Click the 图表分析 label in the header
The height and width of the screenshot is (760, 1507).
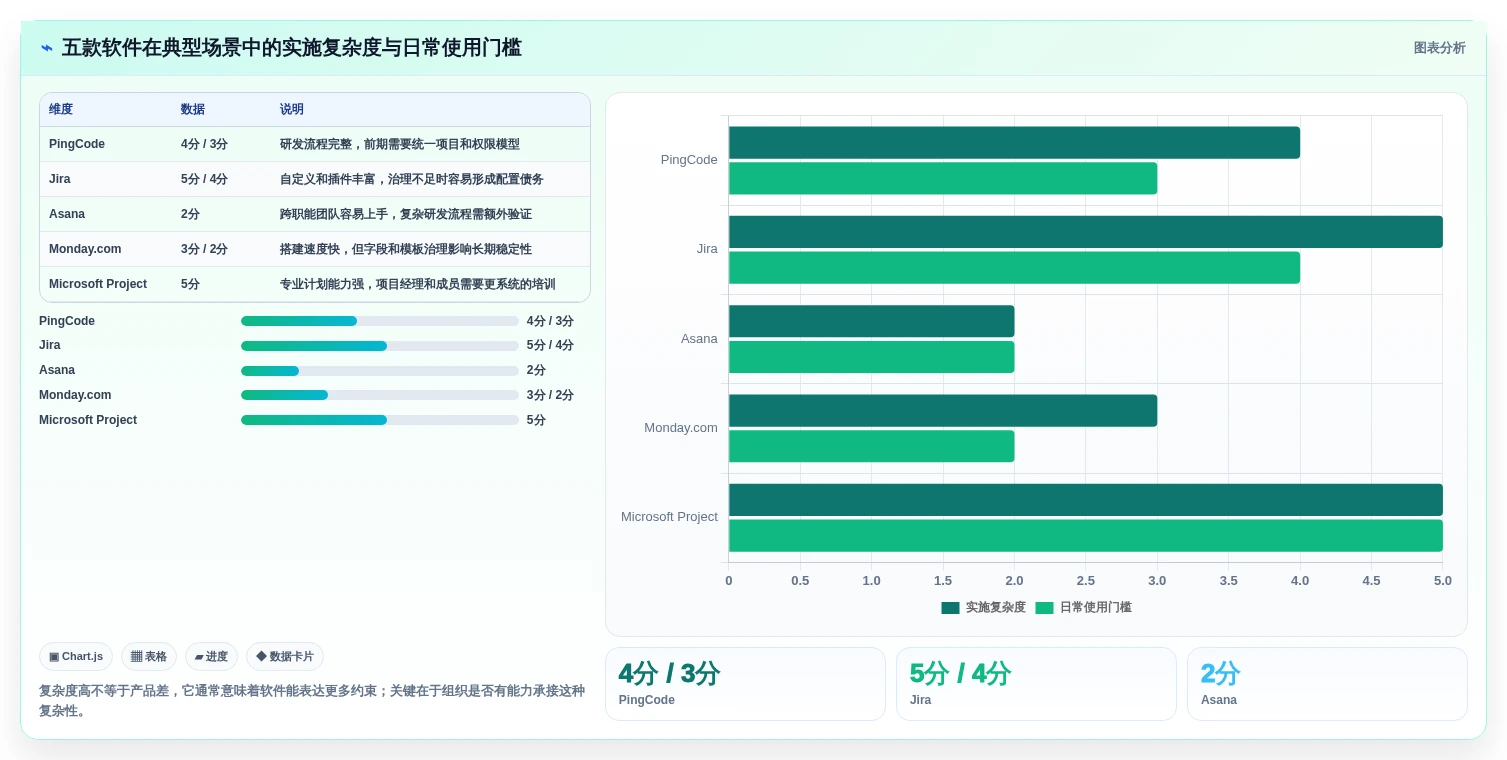[x=1439, y=48]
